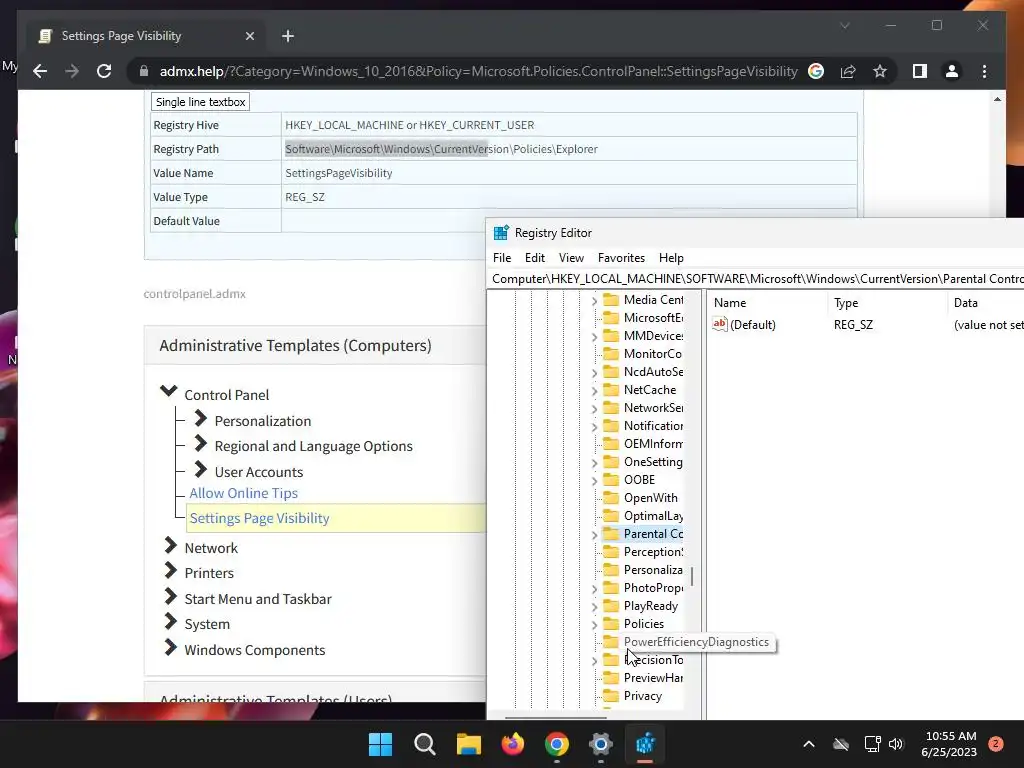Click the SettingsPageVisibility value name cell
The image size is (1024, 768).
pyautogui.click(x=569, y=173)
